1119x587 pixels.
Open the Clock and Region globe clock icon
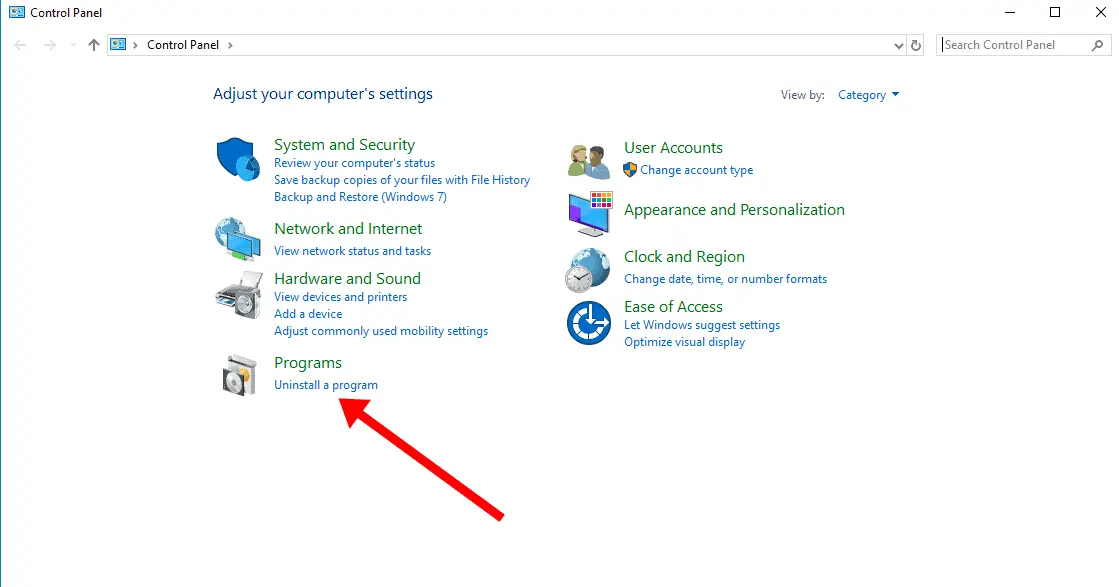tap(588, 270)
